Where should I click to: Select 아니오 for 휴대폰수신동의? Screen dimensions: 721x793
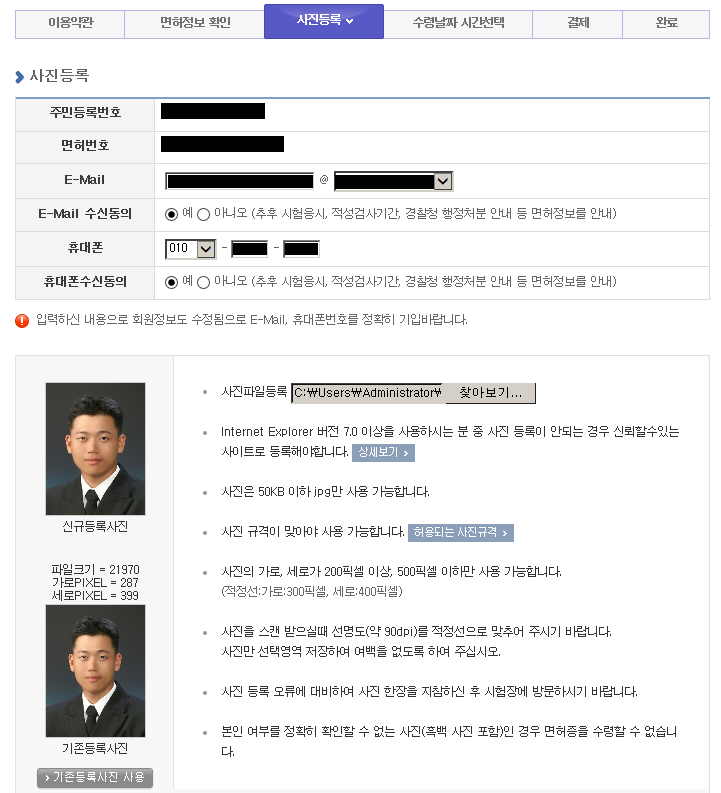point(203,282)
